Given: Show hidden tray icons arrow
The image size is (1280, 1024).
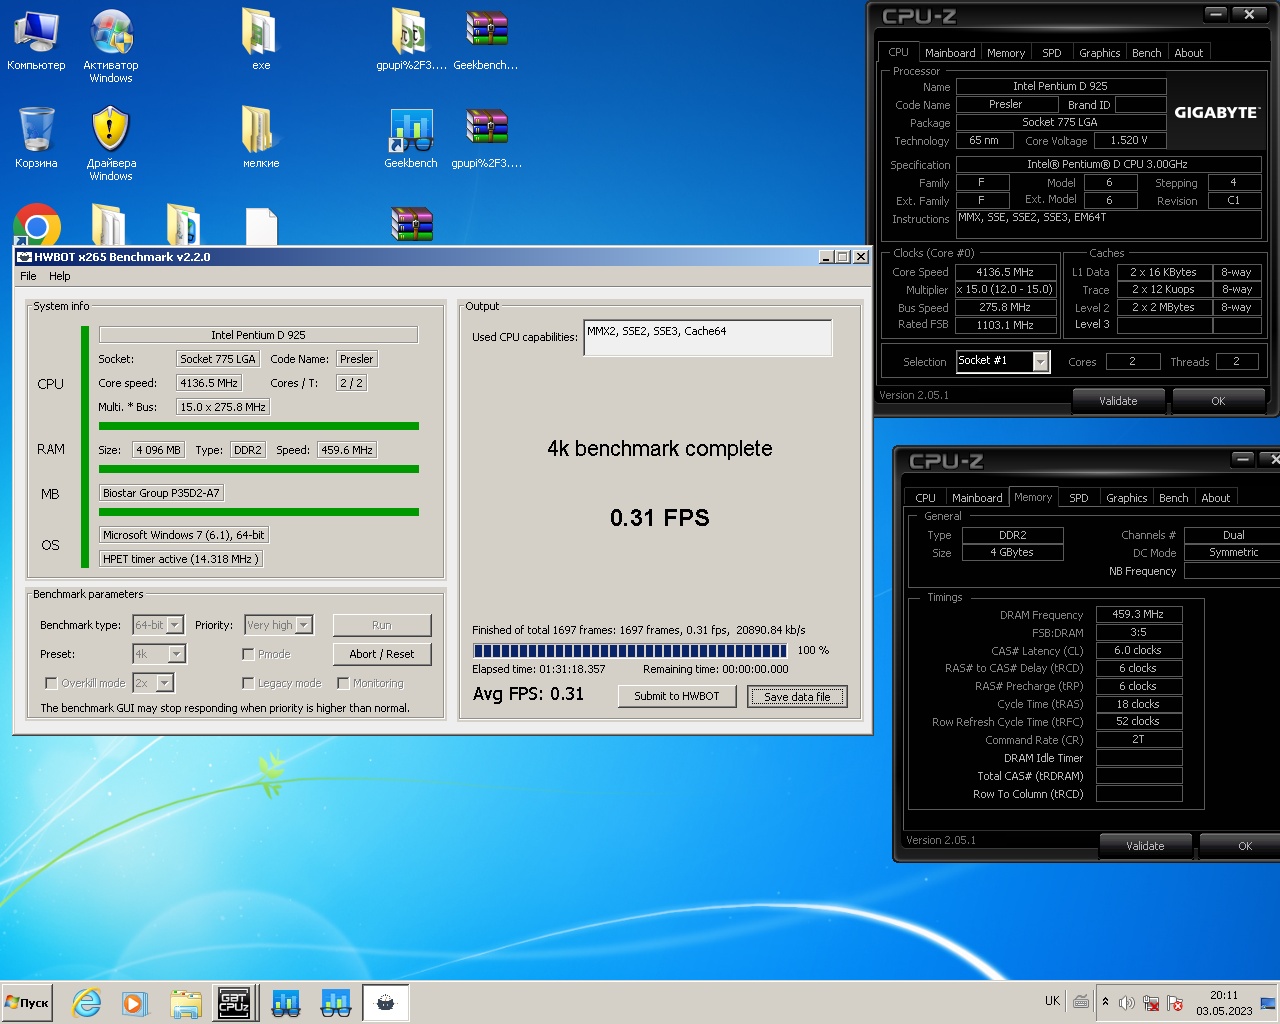Looking at the screenshot, I should click(x=1105, y=1001).
